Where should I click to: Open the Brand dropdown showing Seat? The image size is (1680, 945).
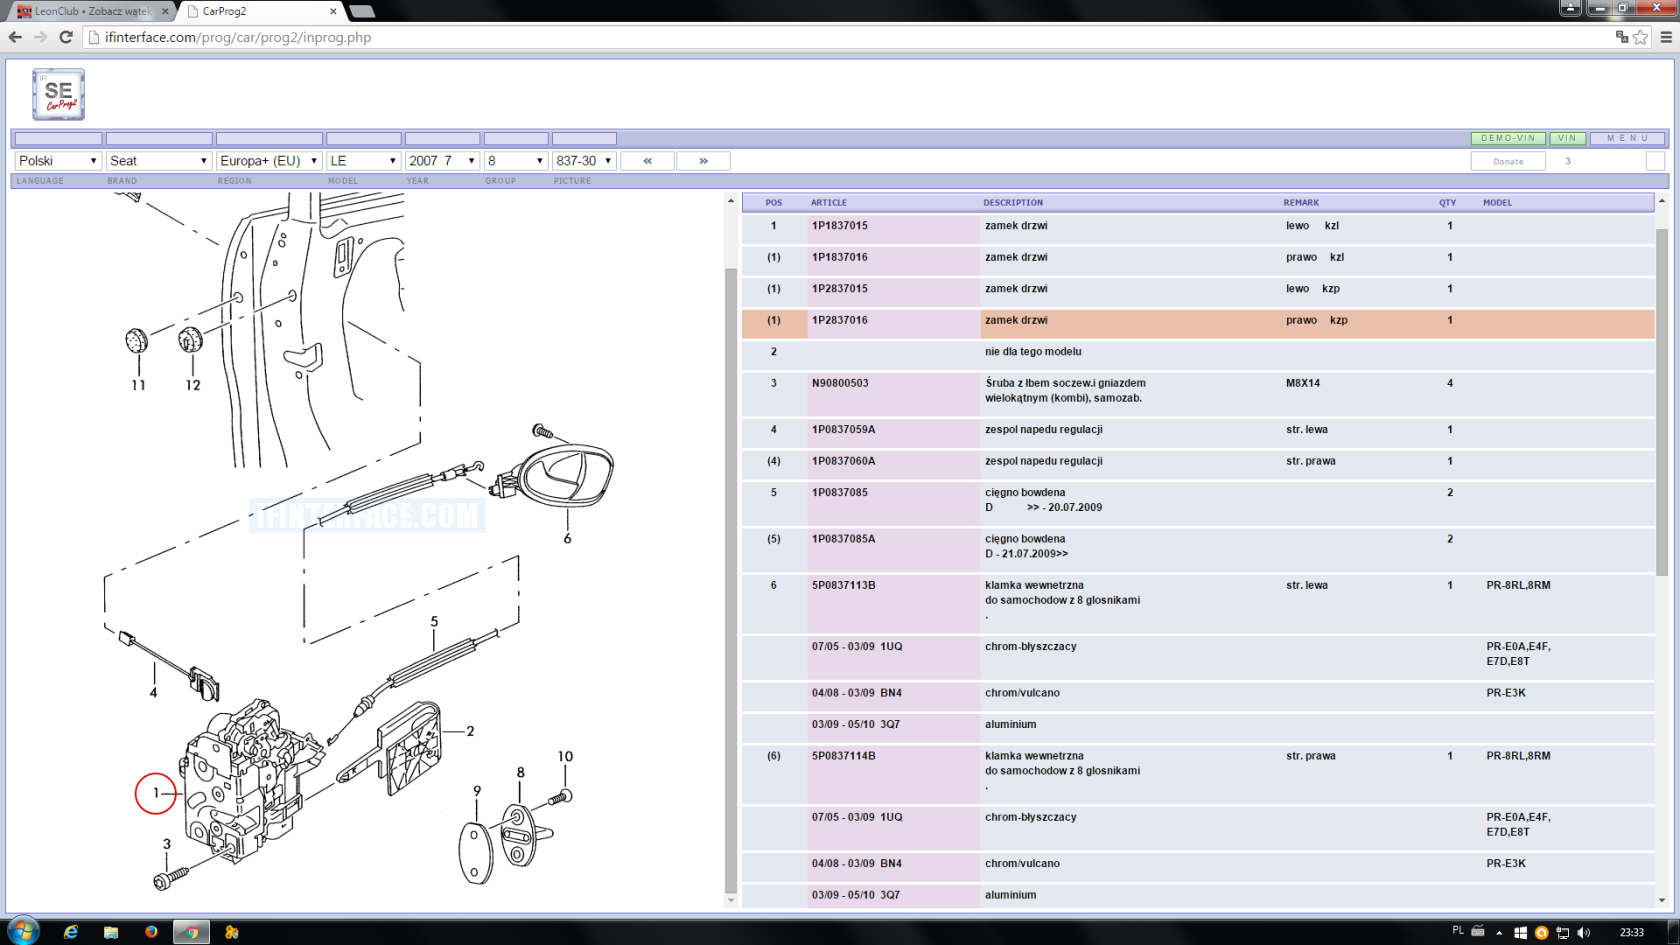tap(159, 161)
